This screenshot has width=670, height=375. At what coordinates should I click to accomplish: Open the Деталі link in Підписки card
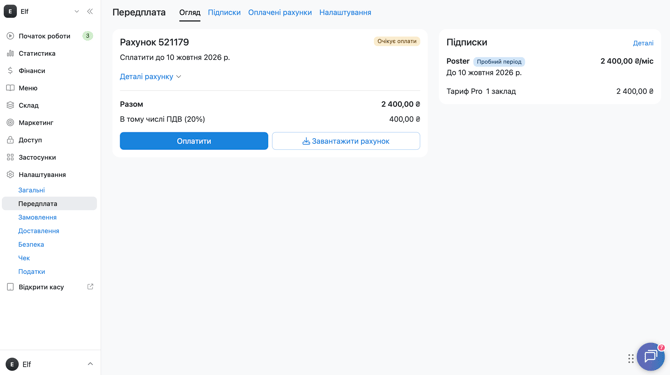643,43
